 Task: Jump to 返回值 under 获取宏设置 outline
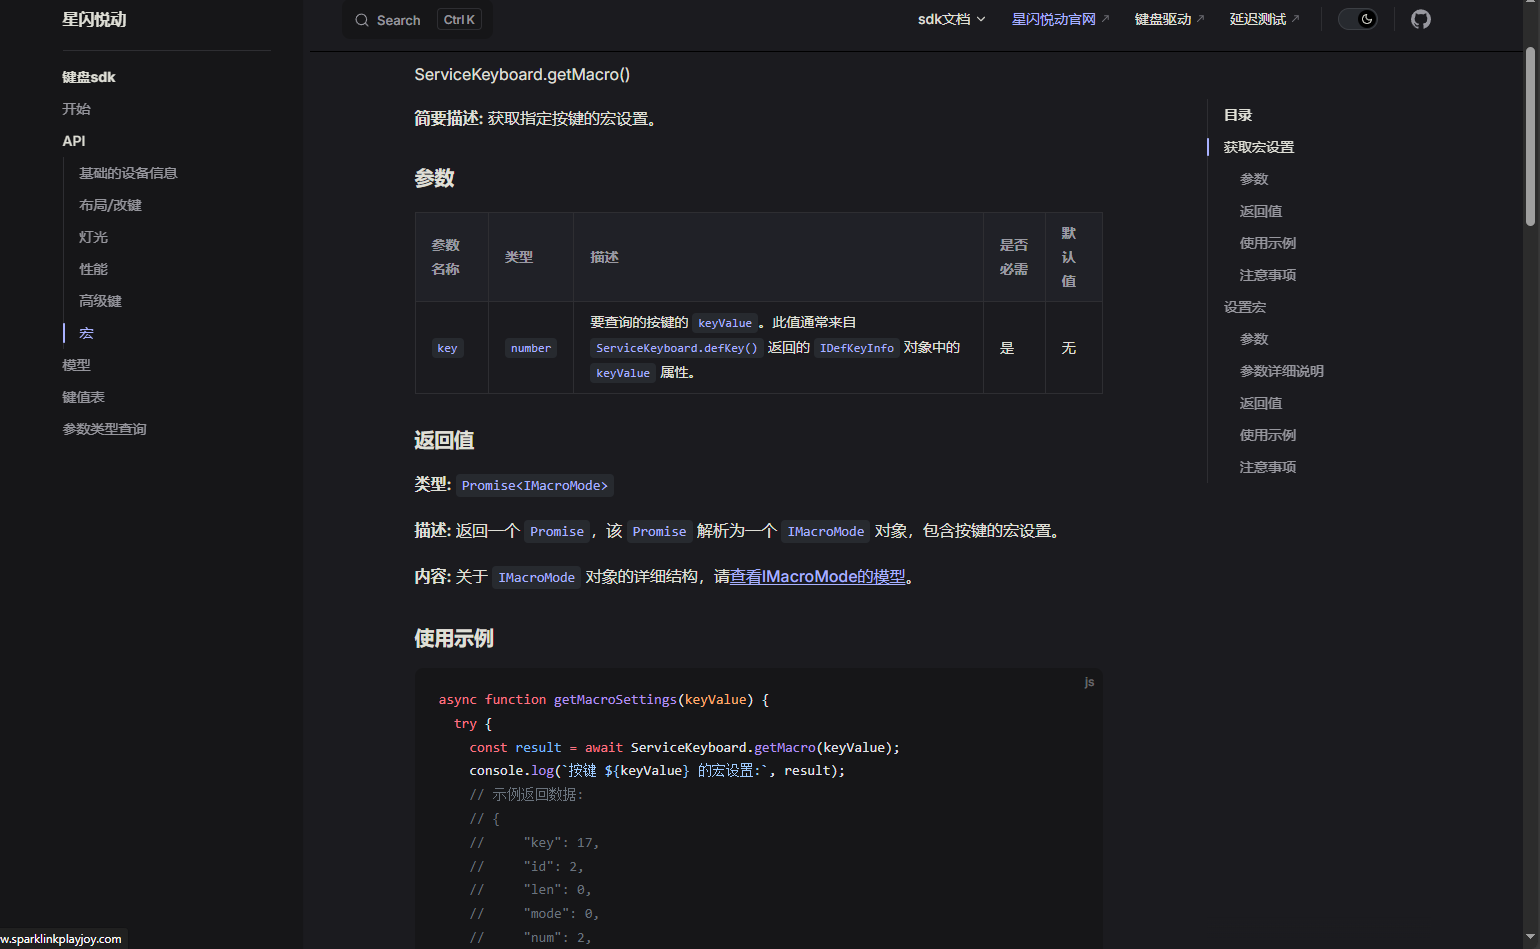(x=1261, y=211)
